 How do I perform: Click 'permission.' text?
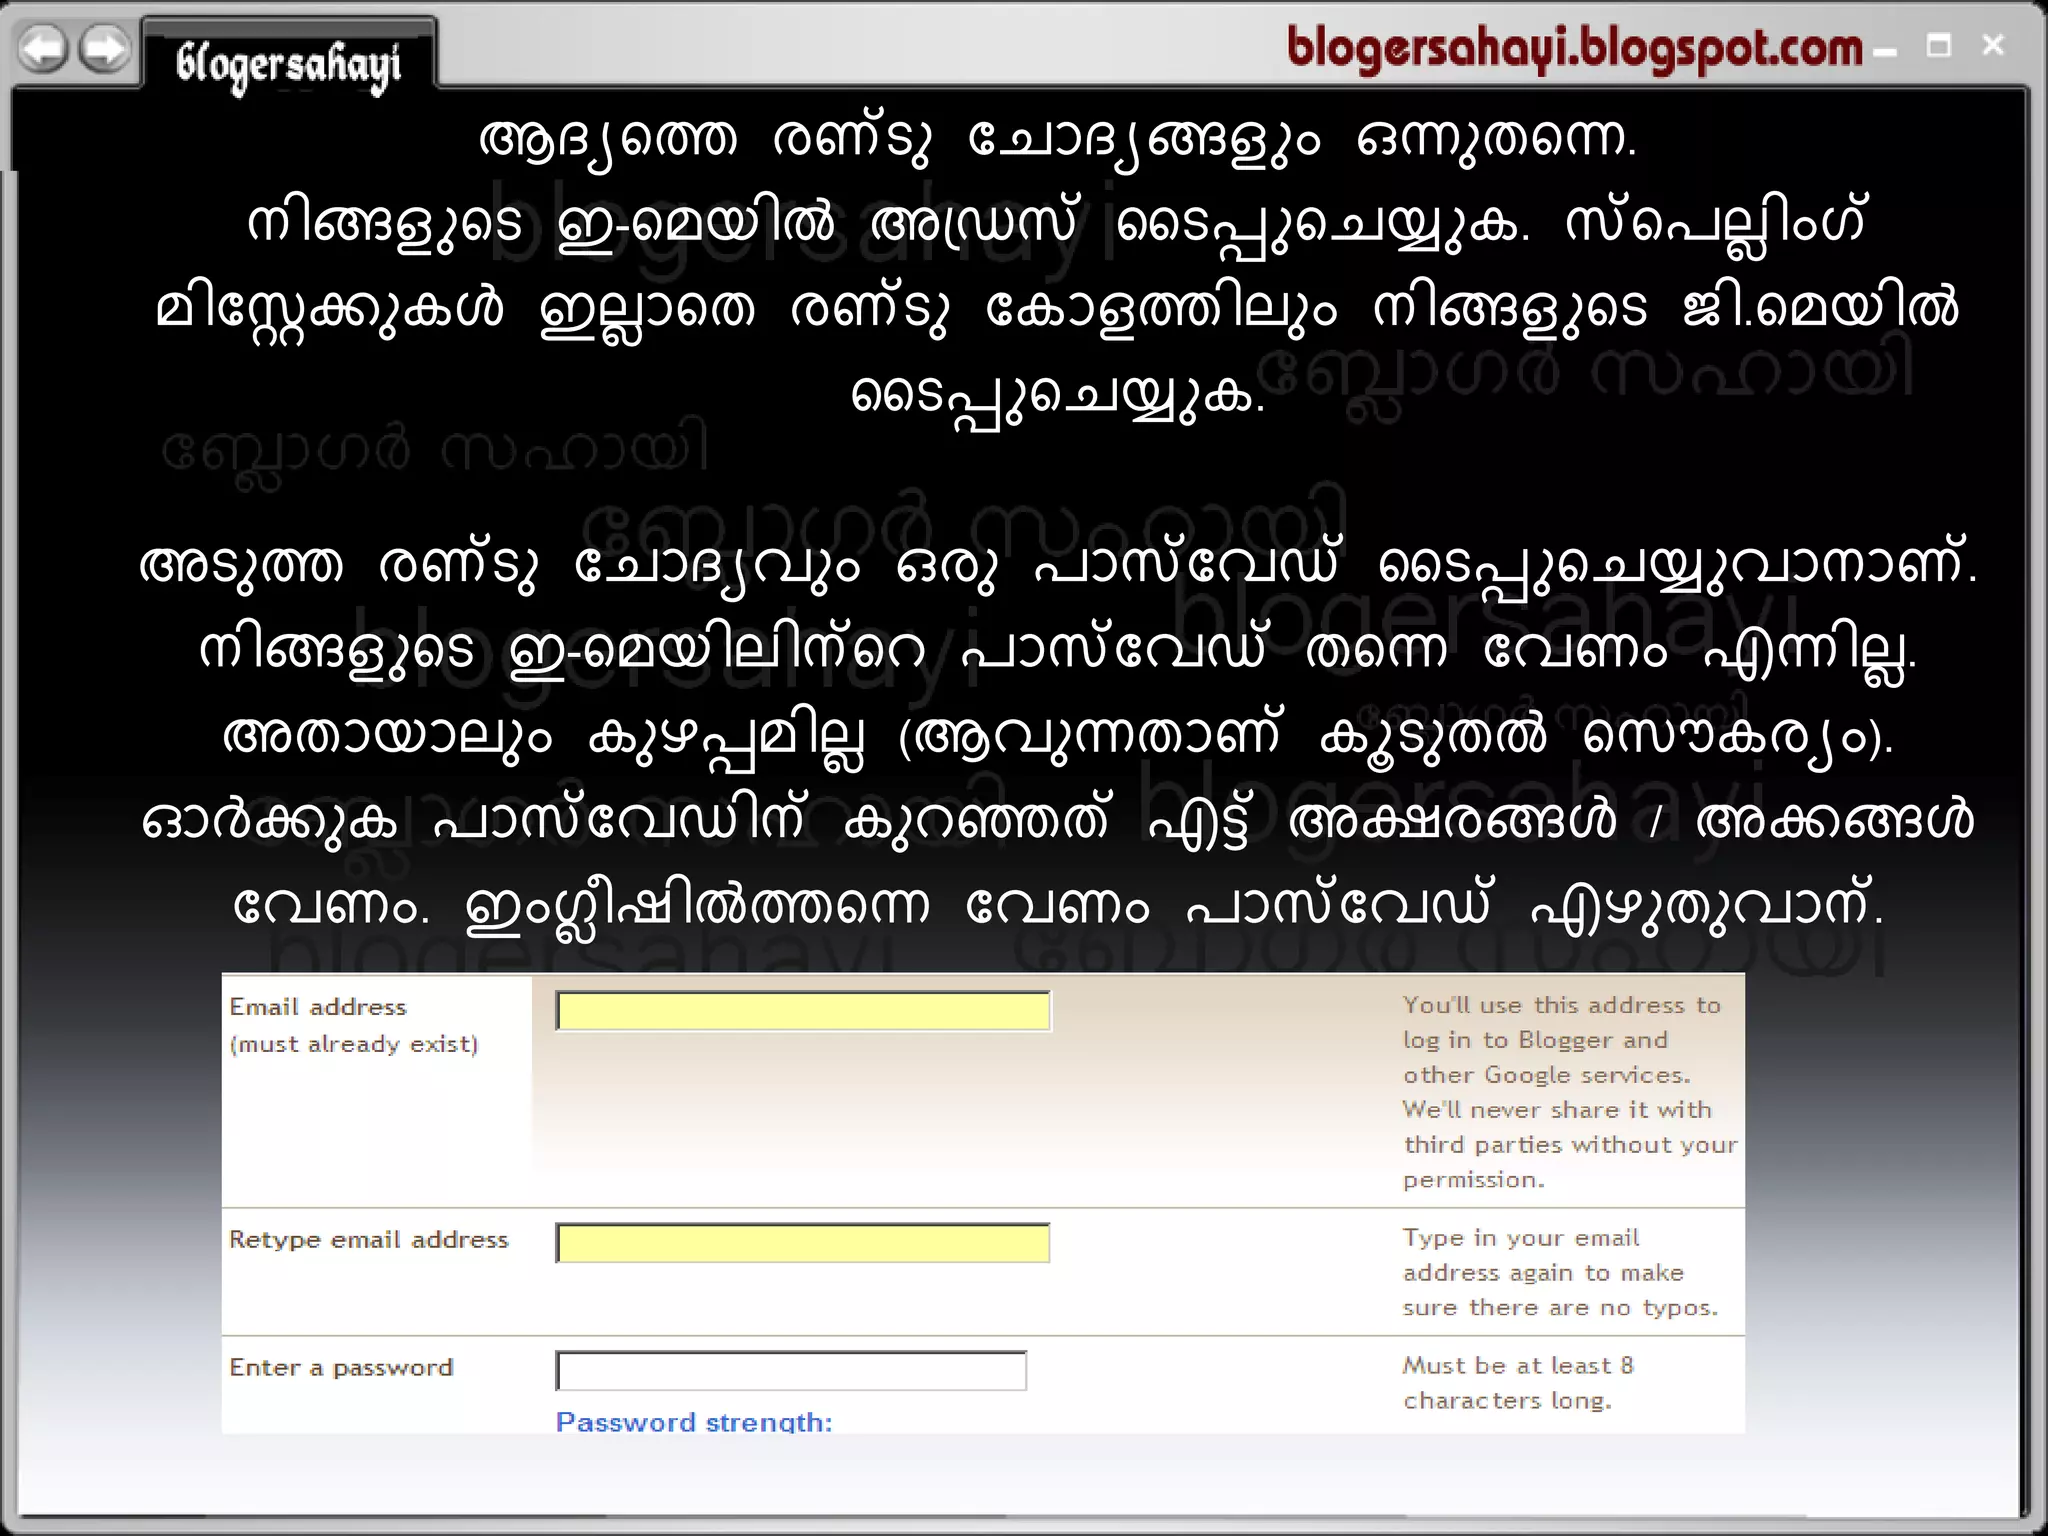click(x=1473, y=1180)
